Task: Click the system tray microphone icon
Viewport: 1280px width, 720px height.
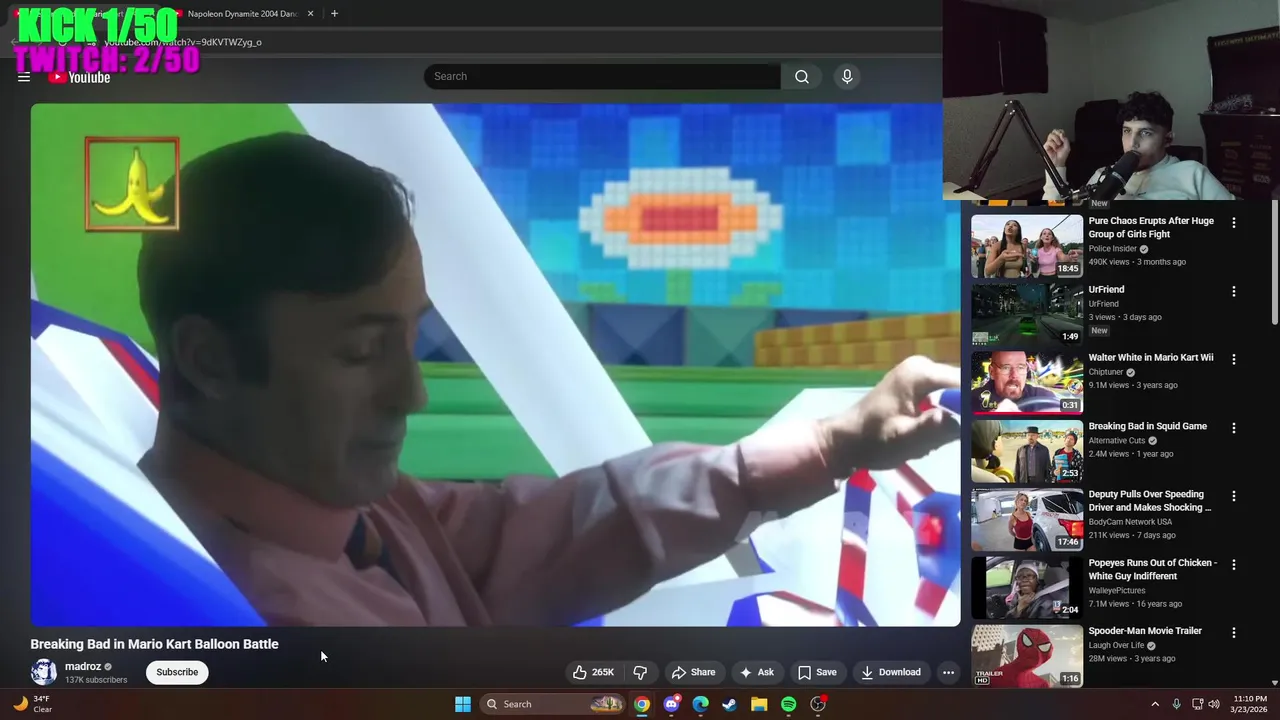Action: click(x=1176, y=704)
